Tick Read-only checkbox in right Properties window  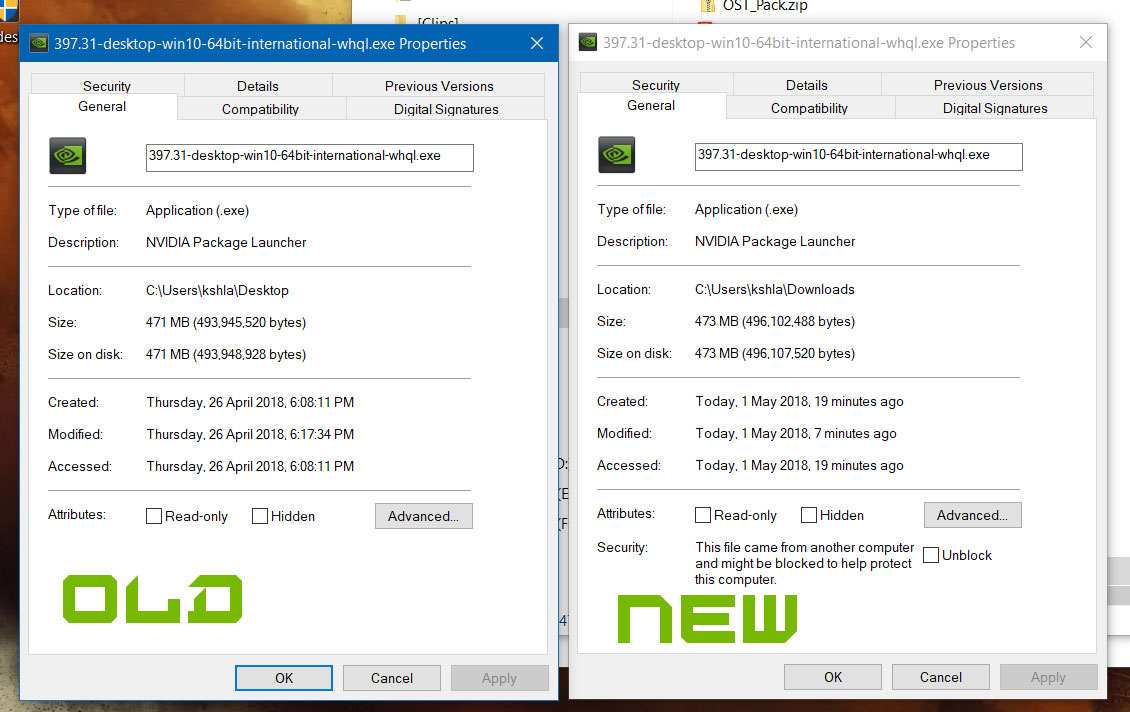pyautogui.click(x=703, y=515)
